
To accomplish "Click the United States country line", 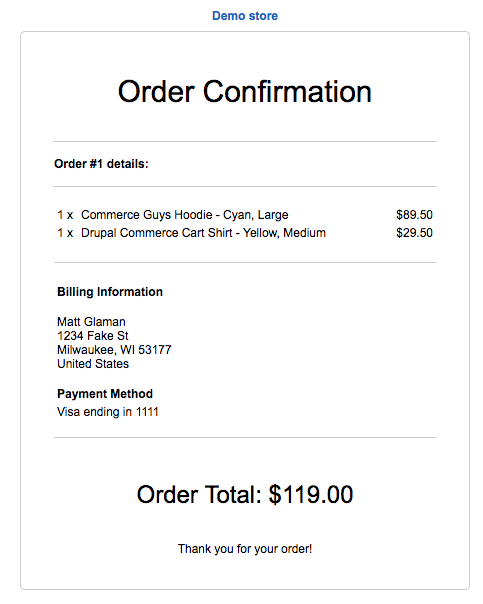I will (93, 364).
